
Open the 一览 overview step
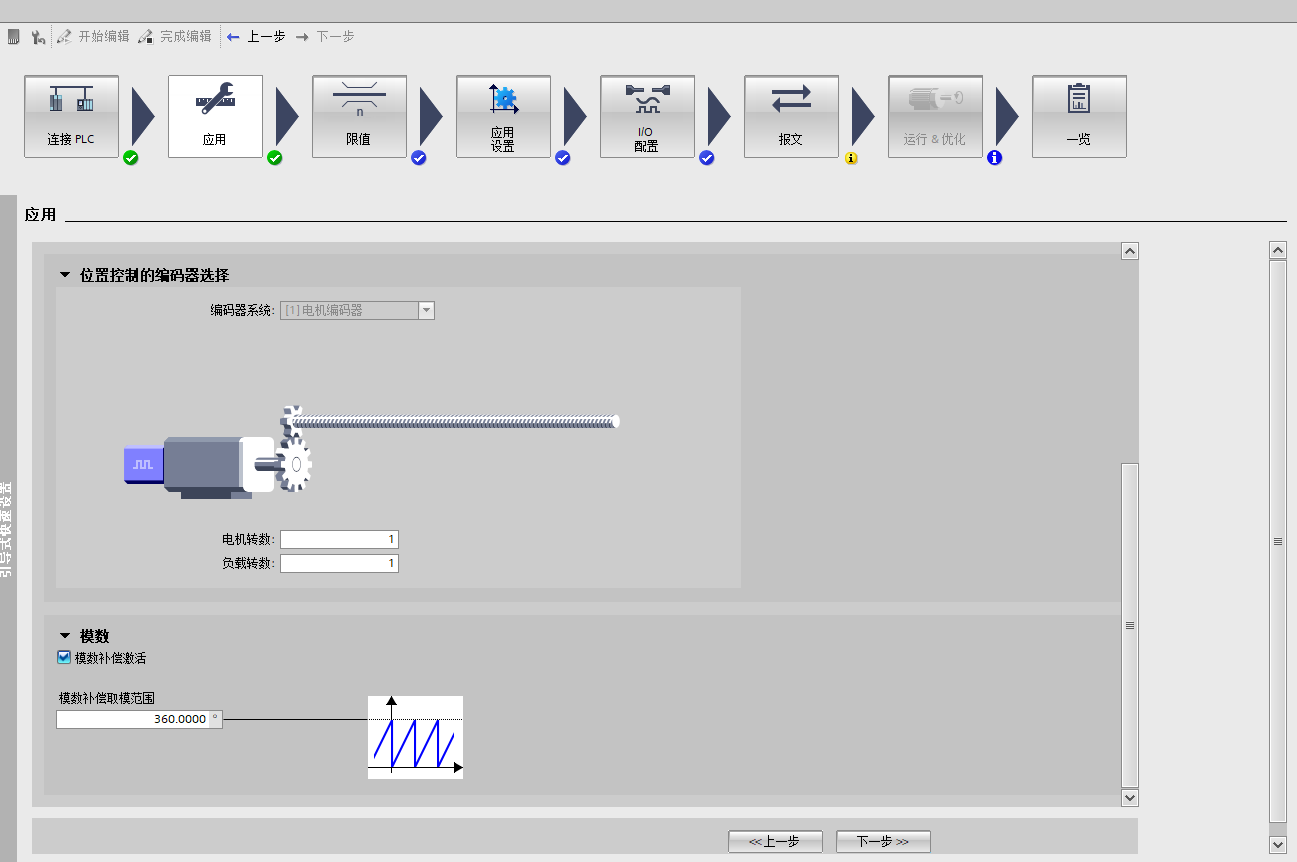coord(1079,116)
